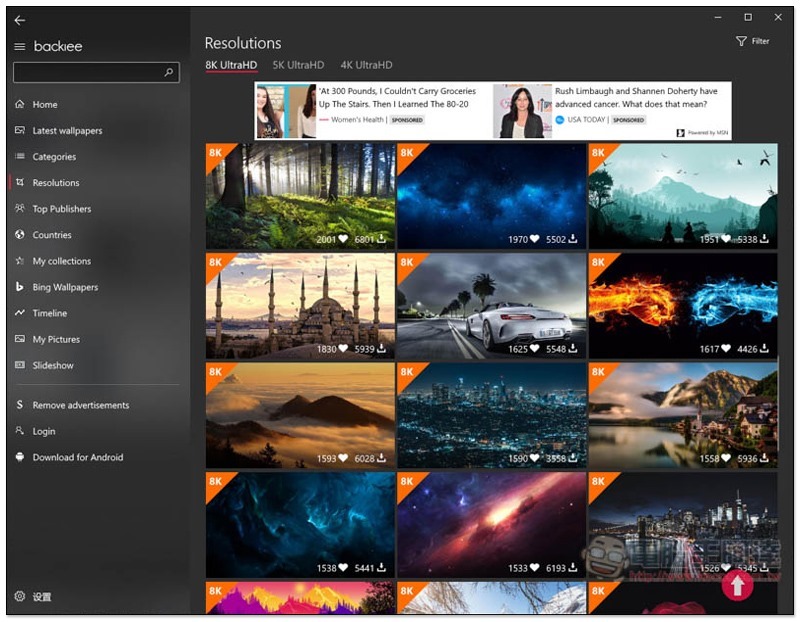Screen dimensions: 800x622
Task: Toggle the hamburger menu next to backiee
Action: (x=20, y=47)
